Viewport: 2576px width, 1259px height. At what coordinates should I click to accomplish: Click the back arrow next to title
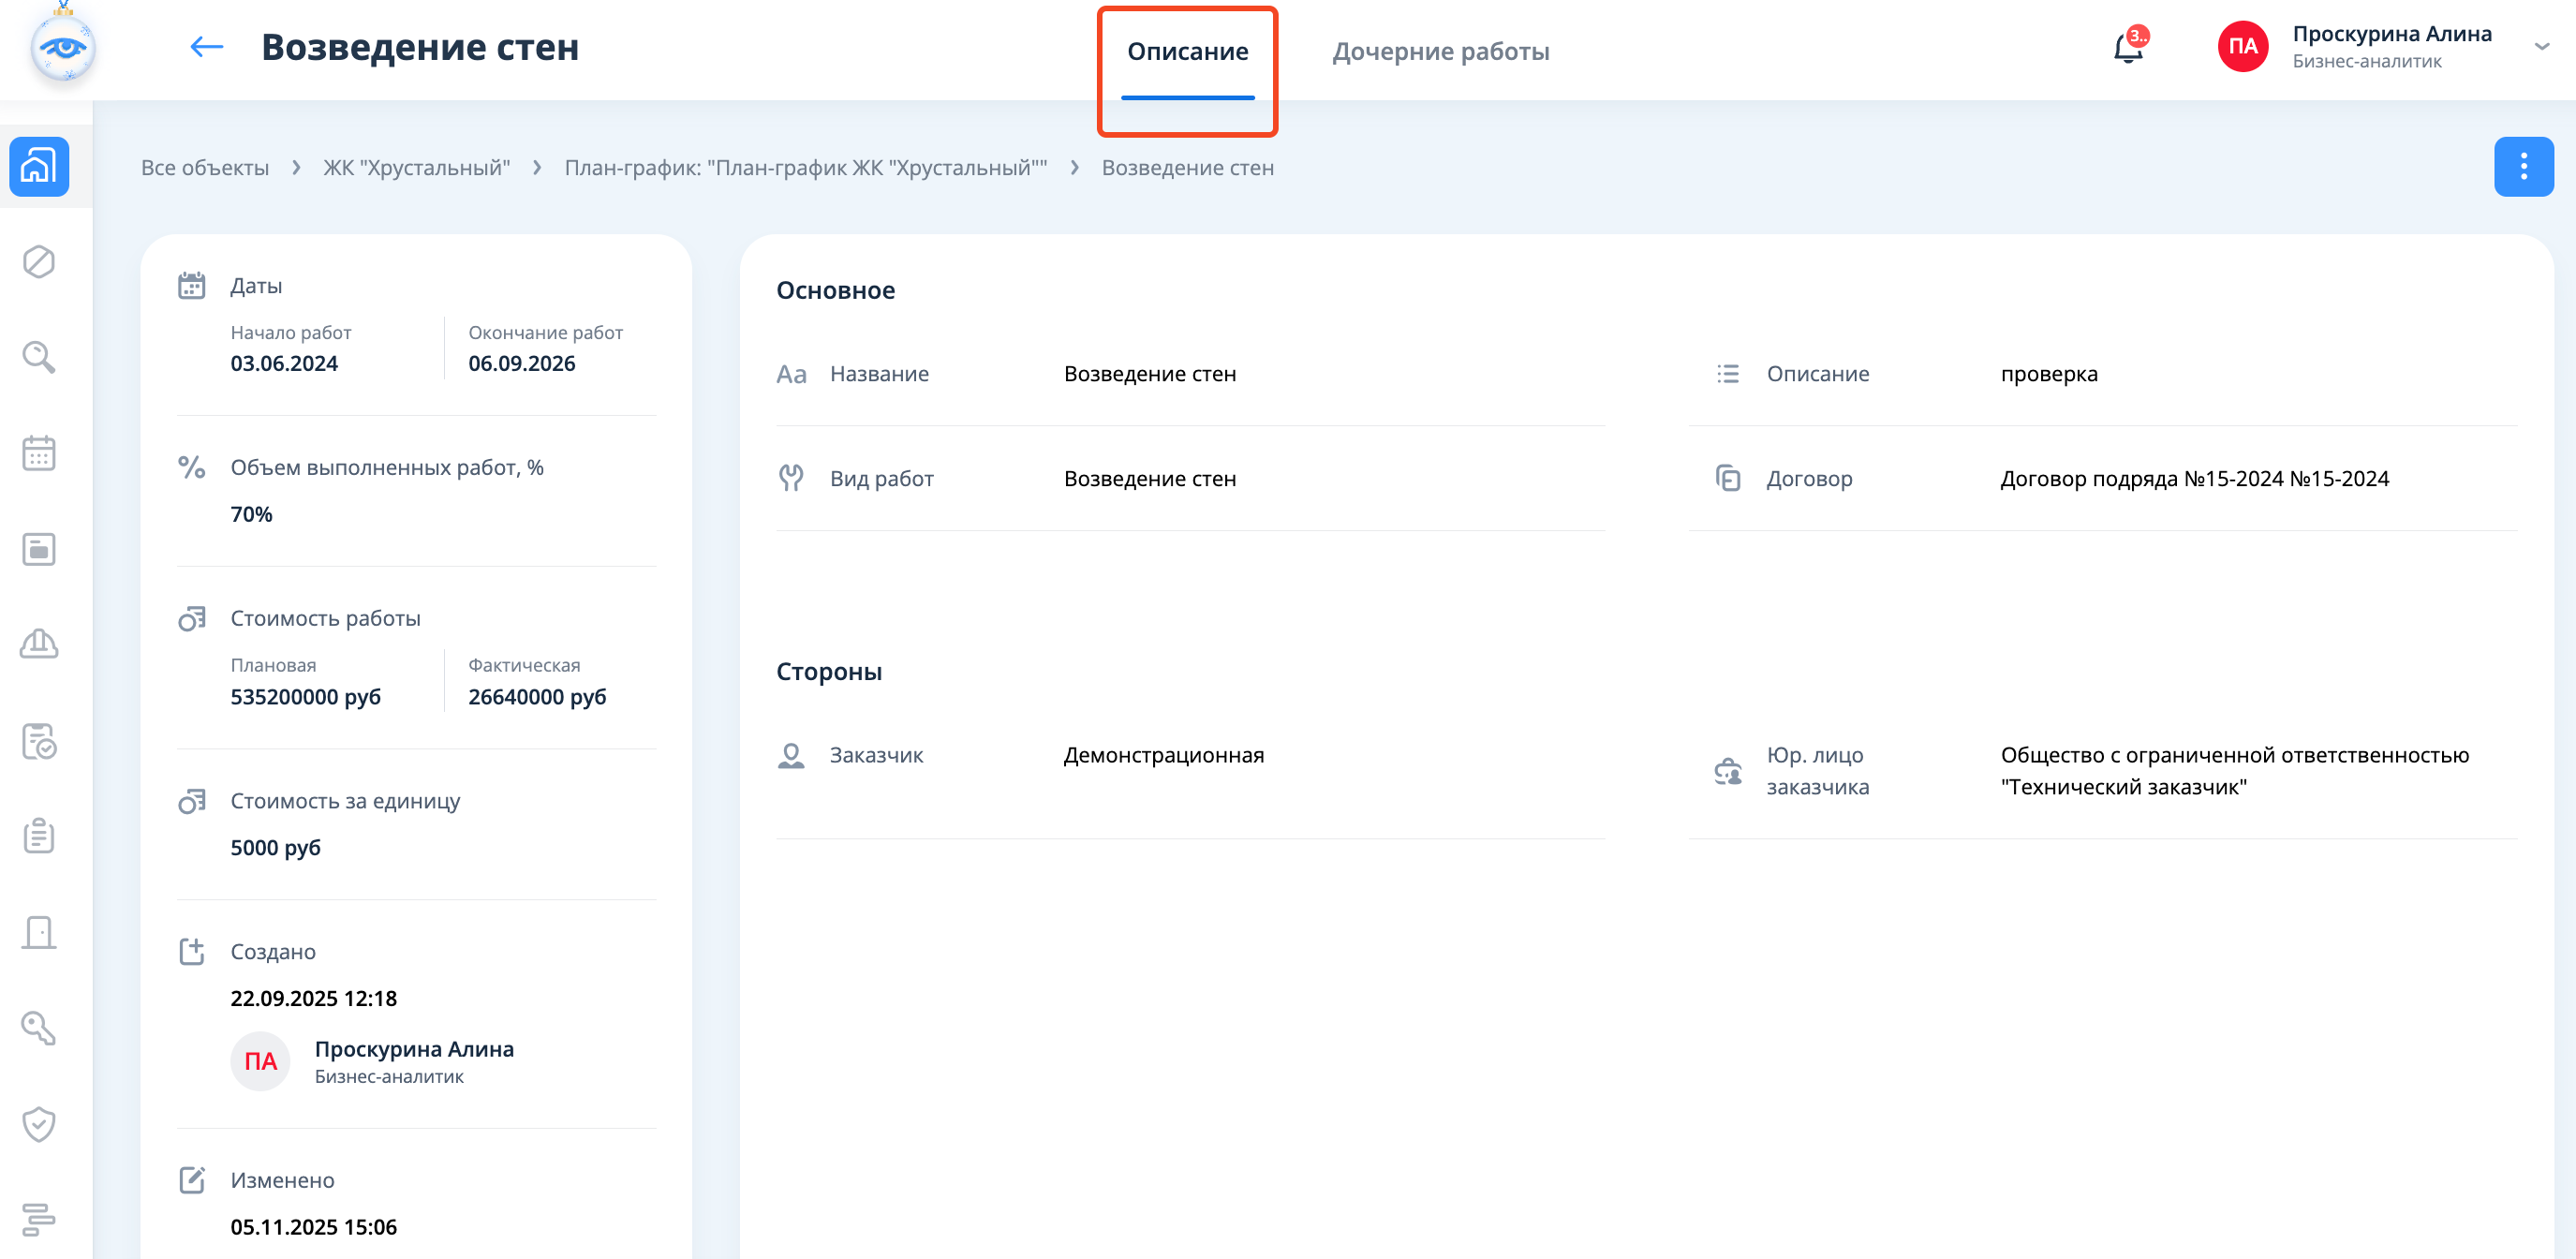tap(206, 47)
